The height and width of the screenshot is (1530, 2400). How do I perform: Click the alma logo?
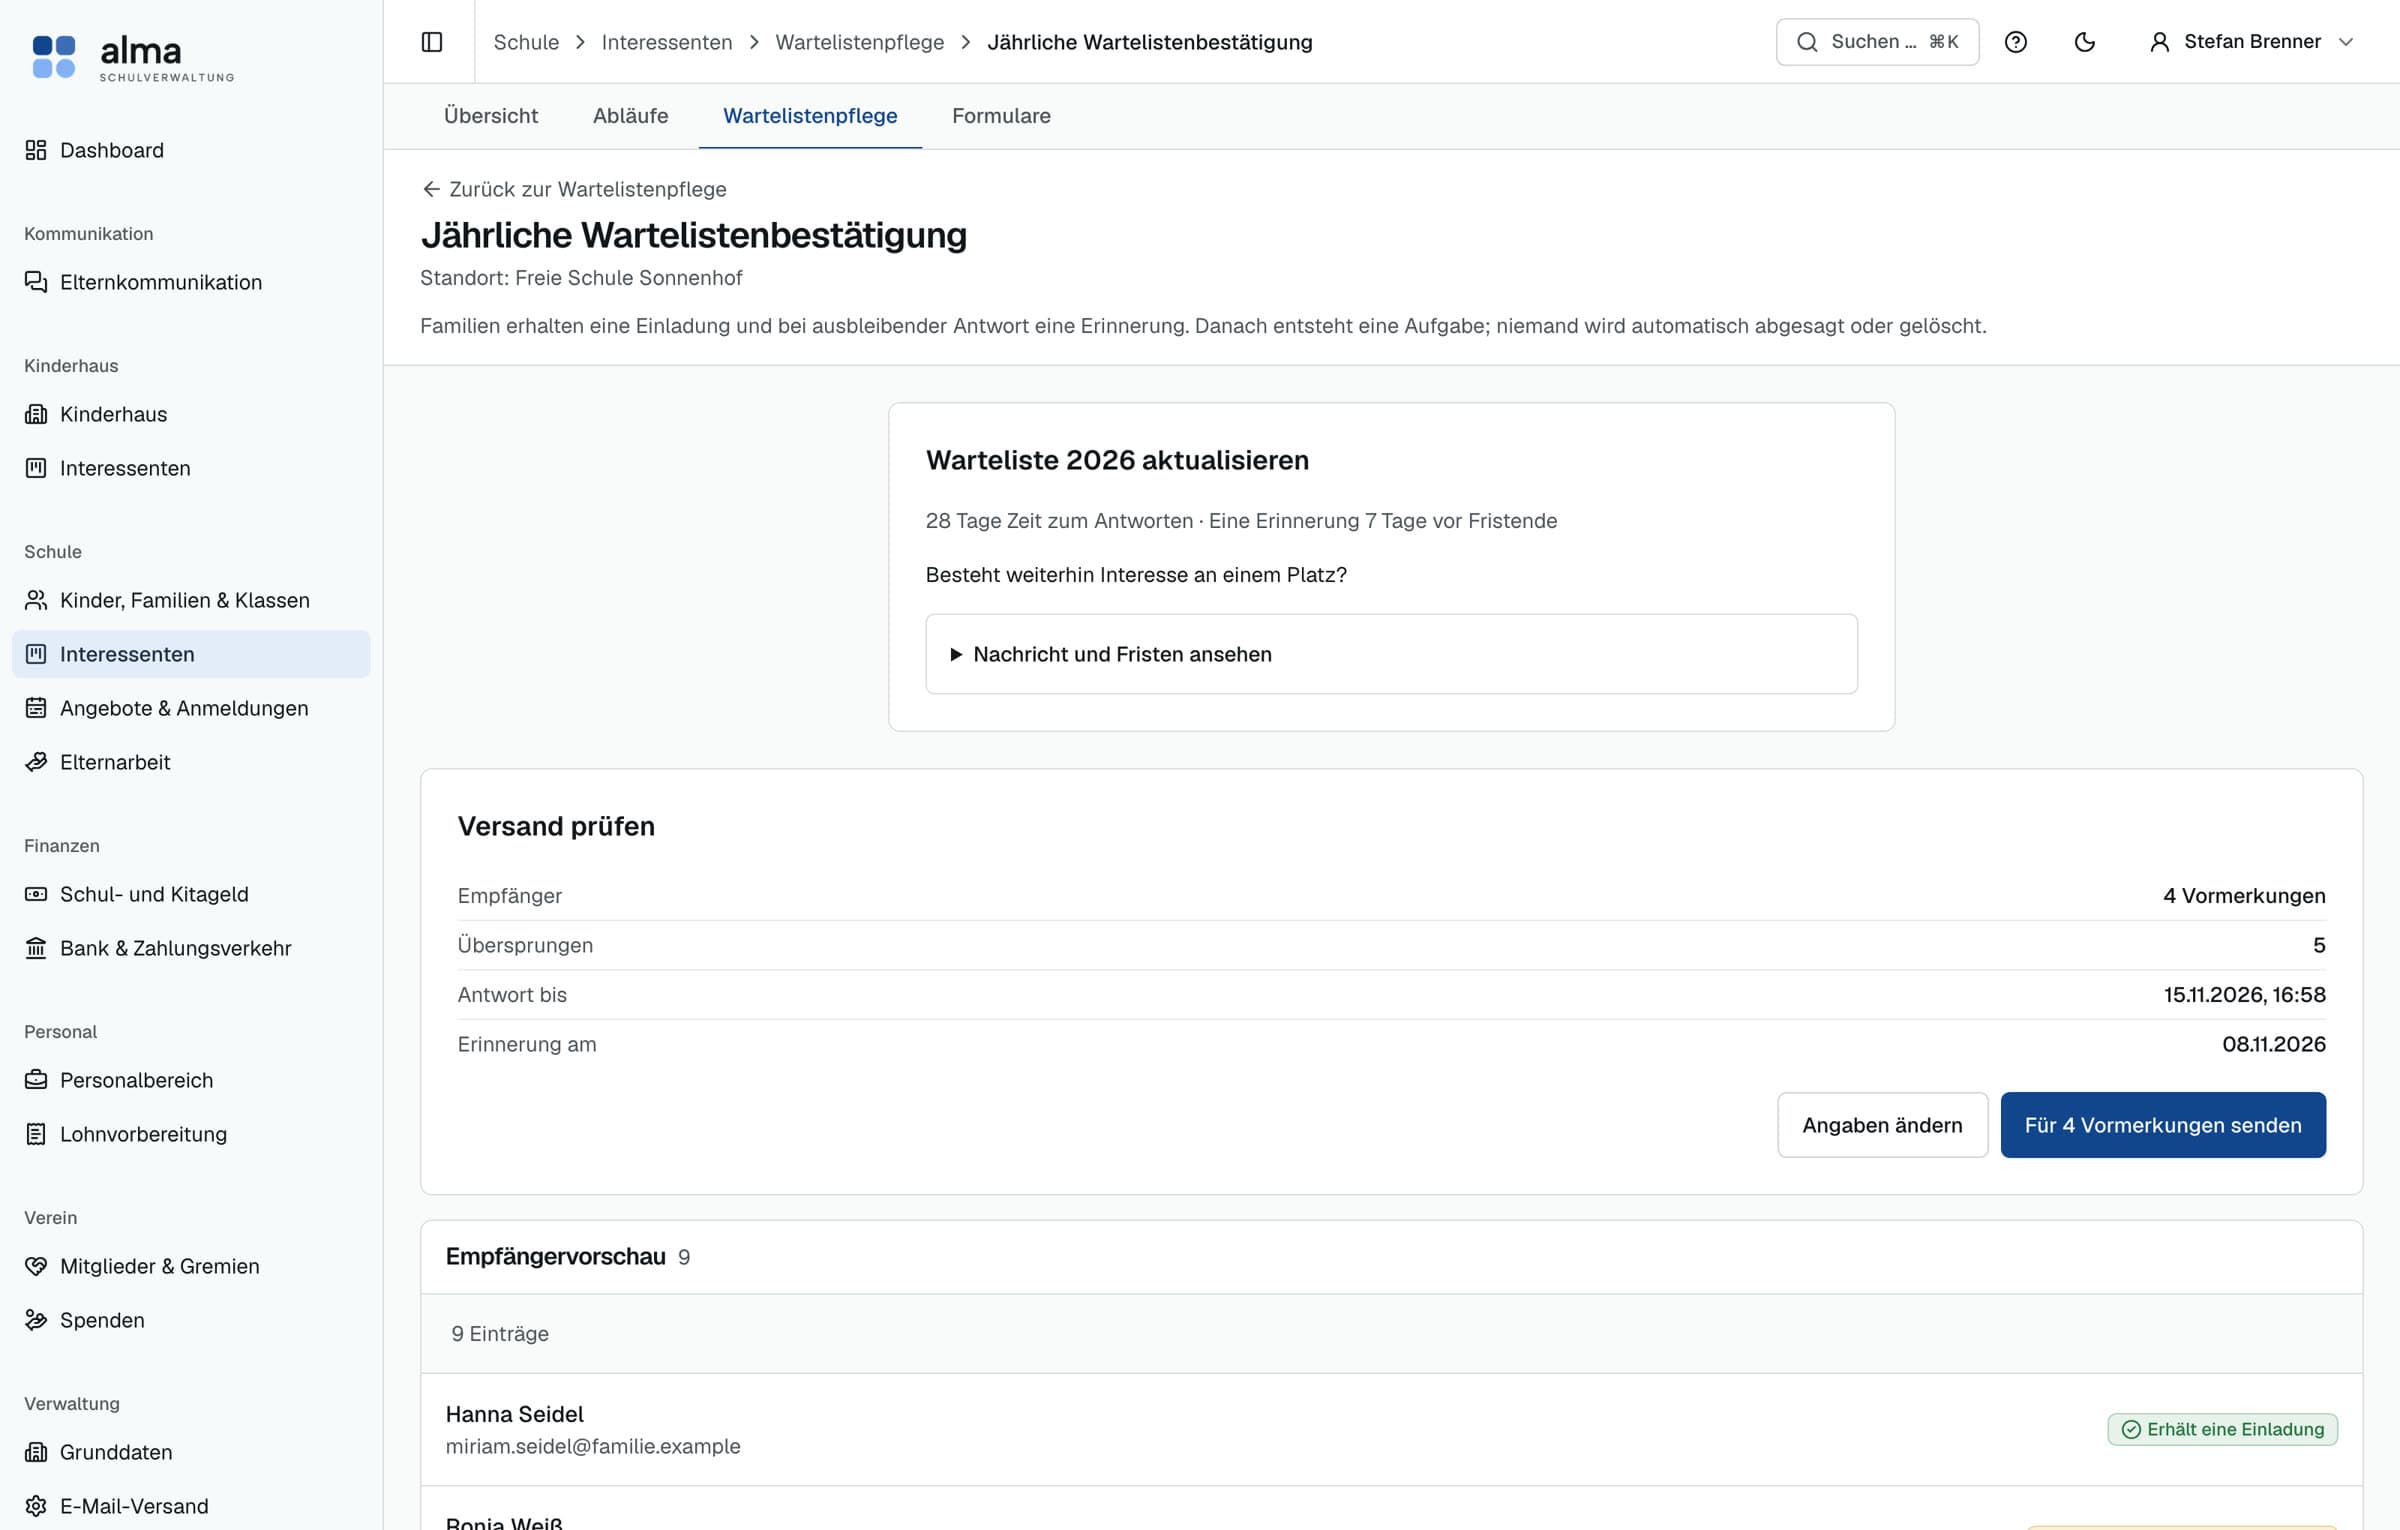[132, 57]
